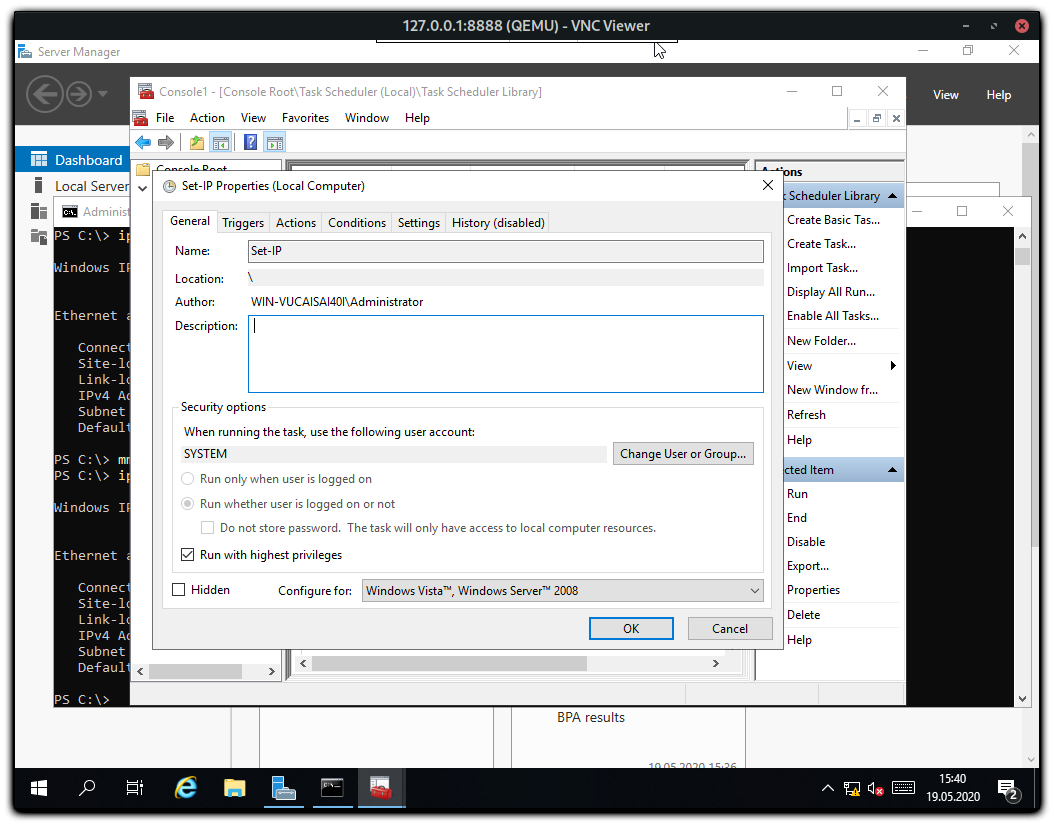The height and width of the screenshot is (826, 1054).
Task: Switch to the Triggers tab
Action: tap(243, 223)
